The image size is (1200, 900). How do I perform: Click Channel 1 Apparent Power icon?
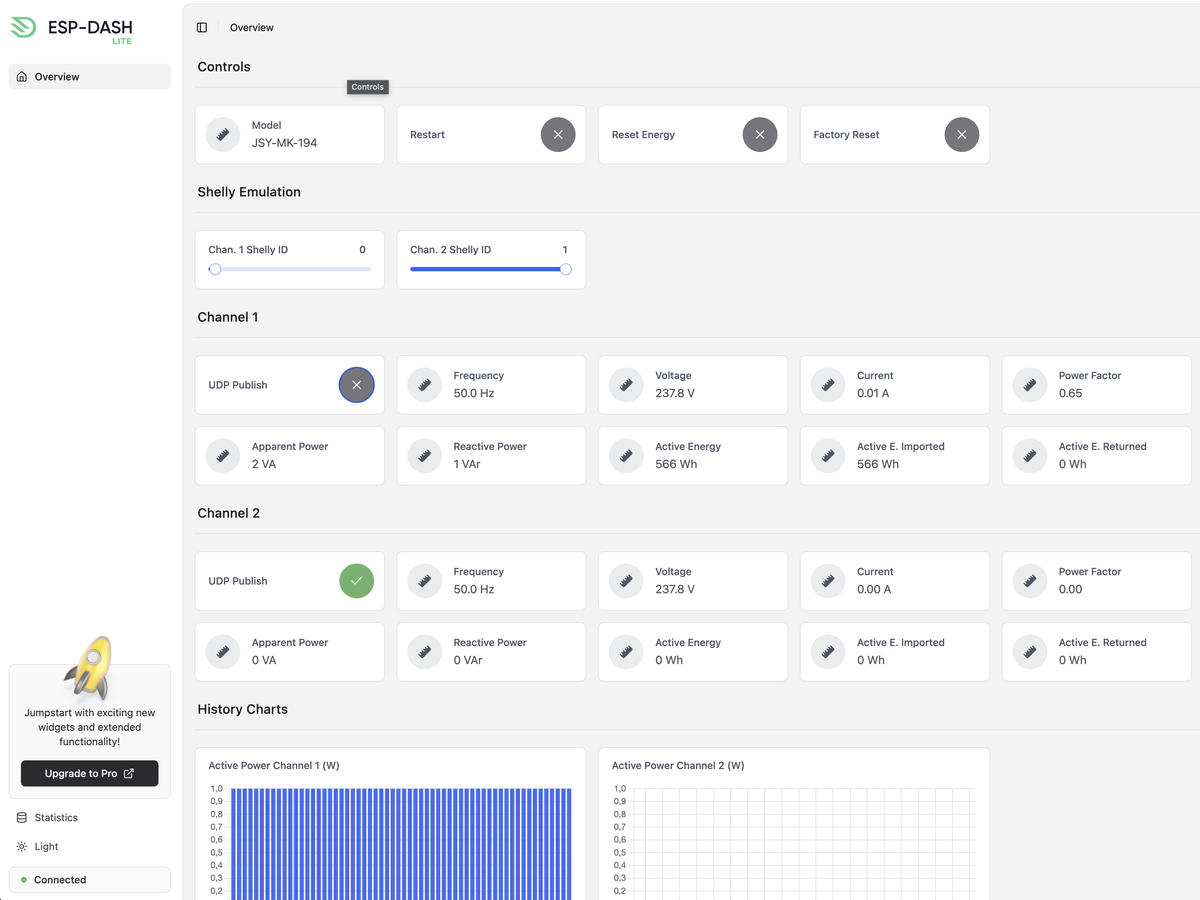pos(223,455)
